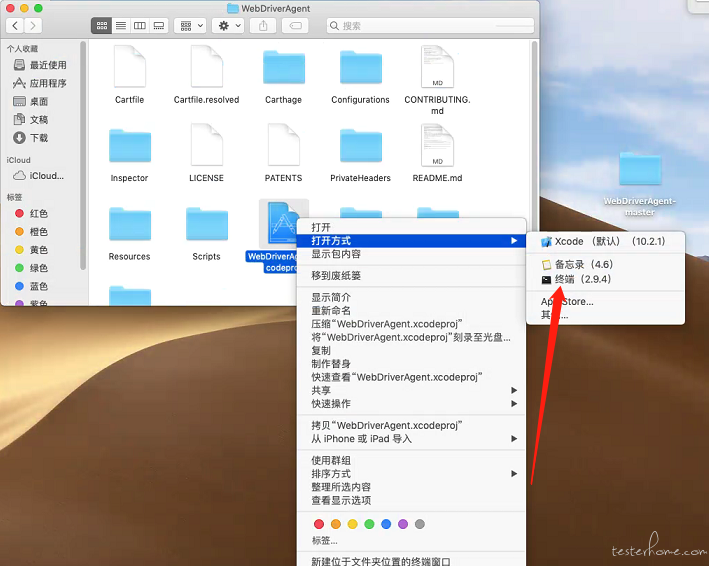Image resolution: width=709 pixels, height=566 pixels.
Task: Apply red tag dot in context menu
Action: tap(319, 524)
